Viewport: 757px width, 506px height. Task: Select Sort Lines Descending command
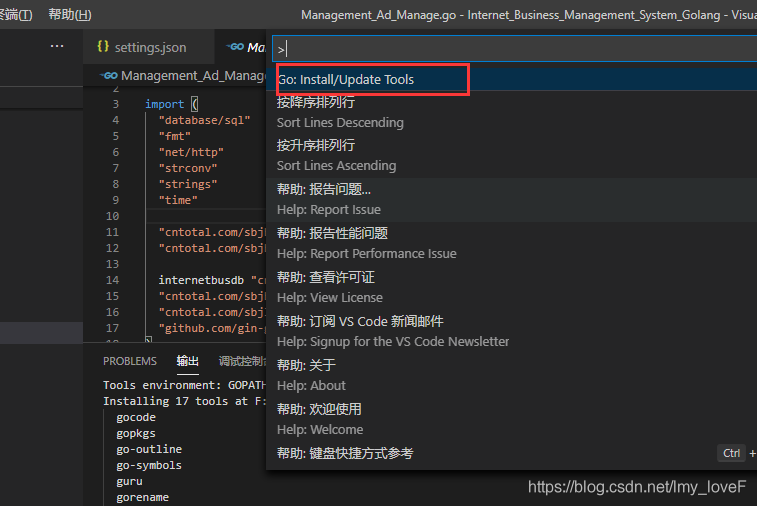coord(511,112)
